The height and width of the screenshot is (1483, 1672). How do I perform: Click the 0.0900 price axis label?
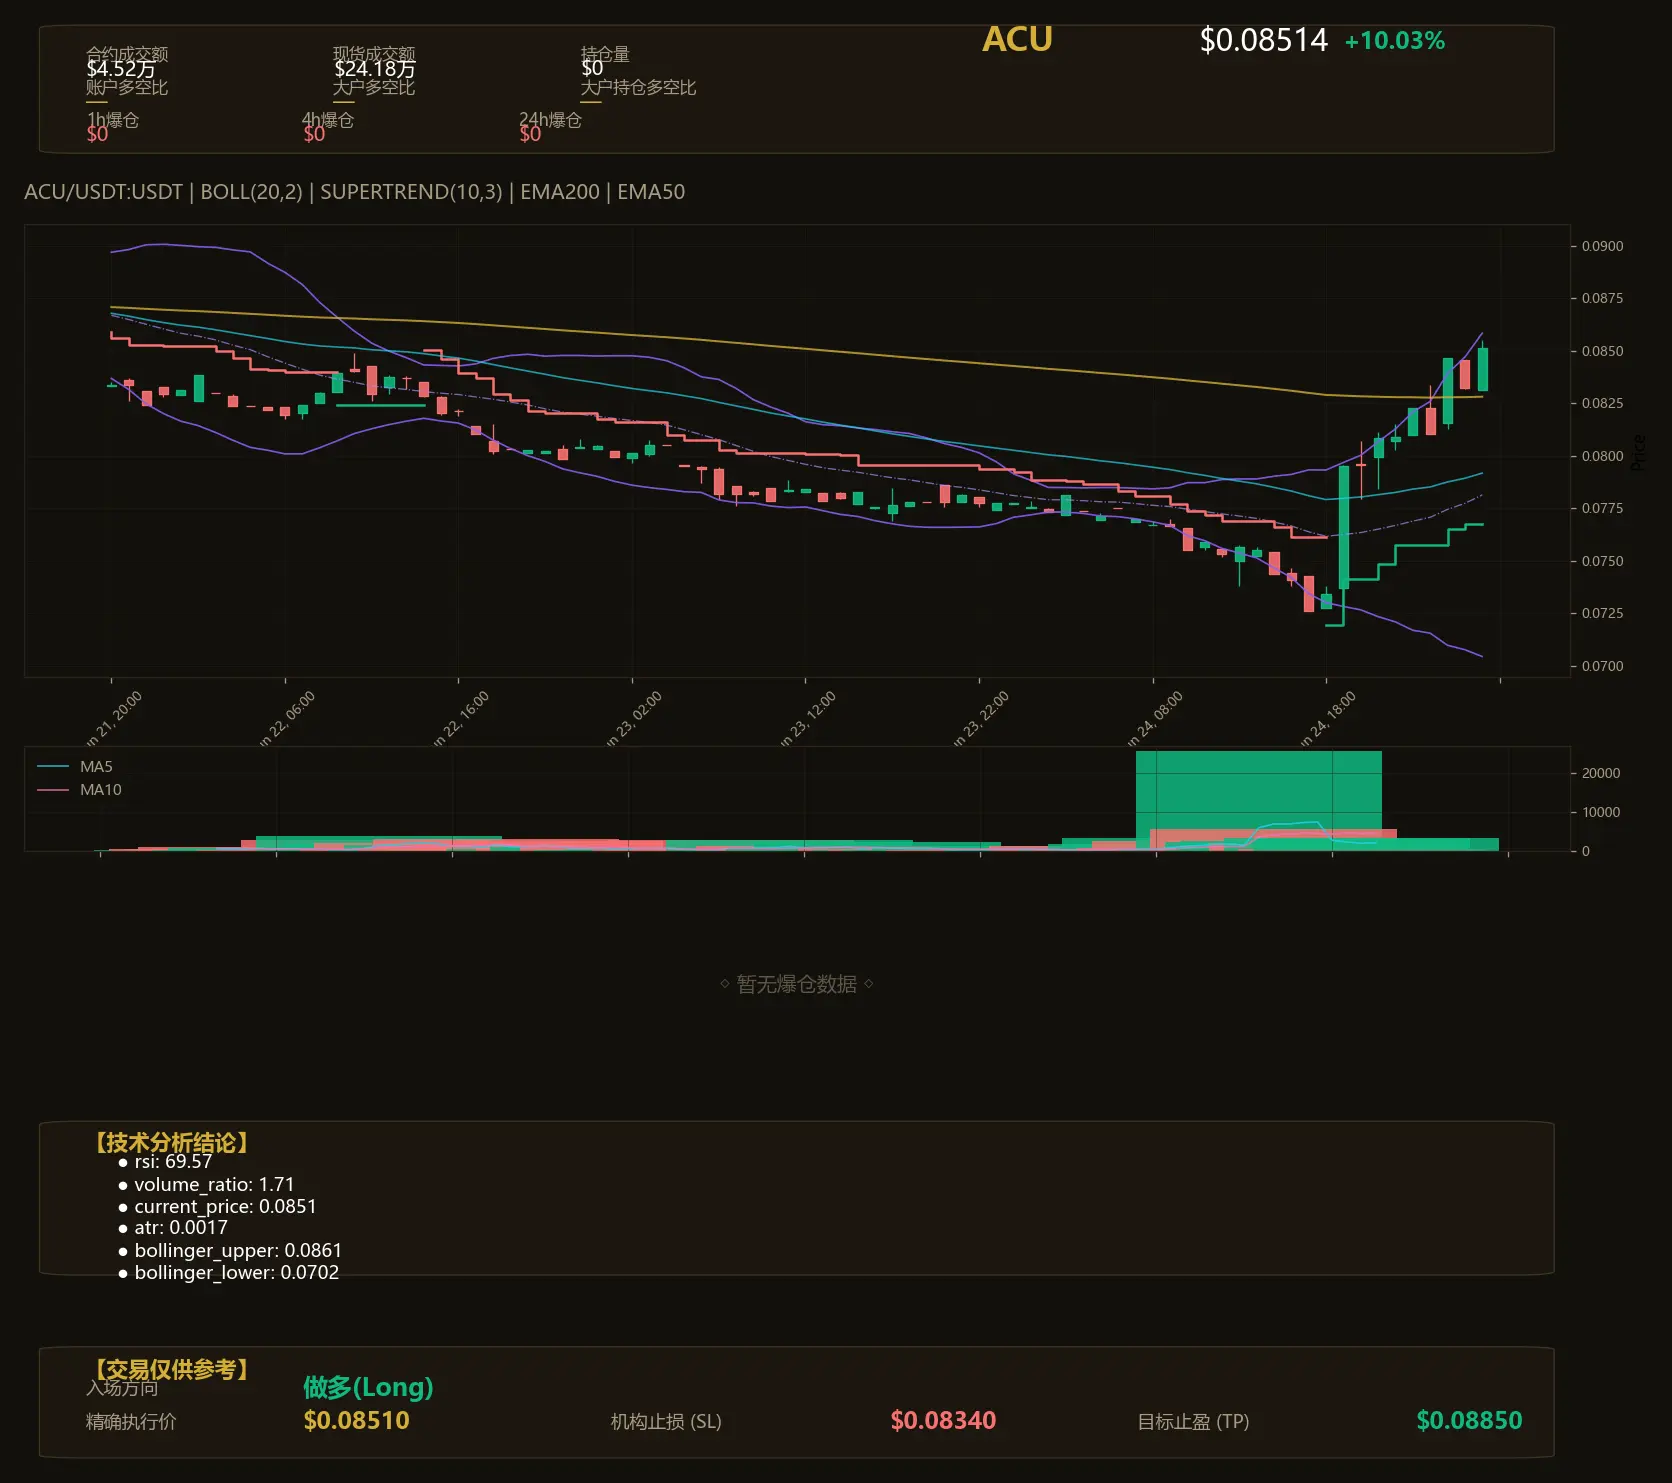(1602, 246)
